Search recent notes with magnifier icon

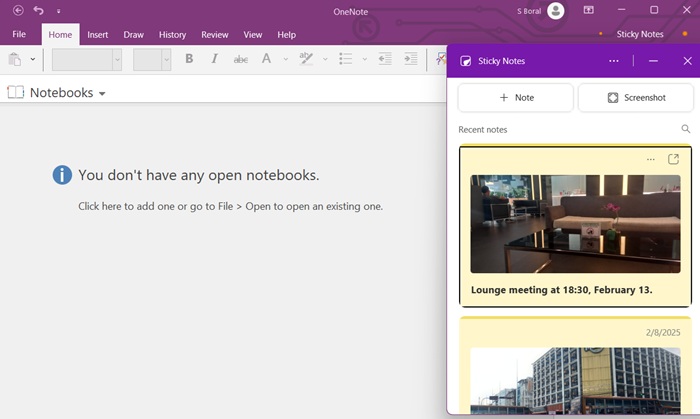(685, 129)
